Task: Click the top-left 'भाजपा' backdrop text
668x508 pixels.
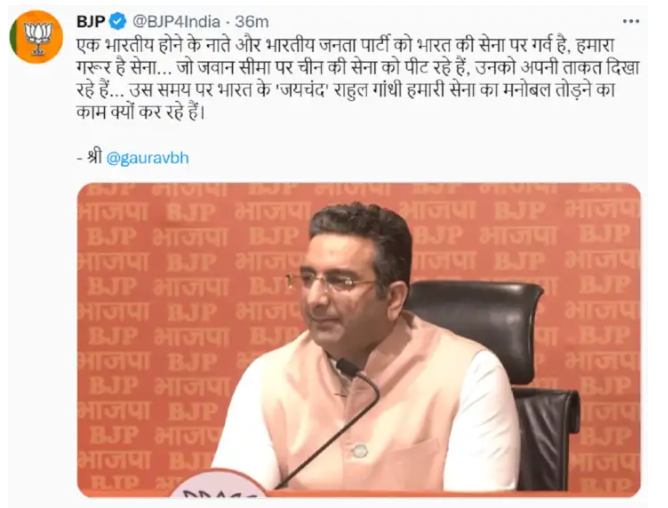Action: pos(113,212)
